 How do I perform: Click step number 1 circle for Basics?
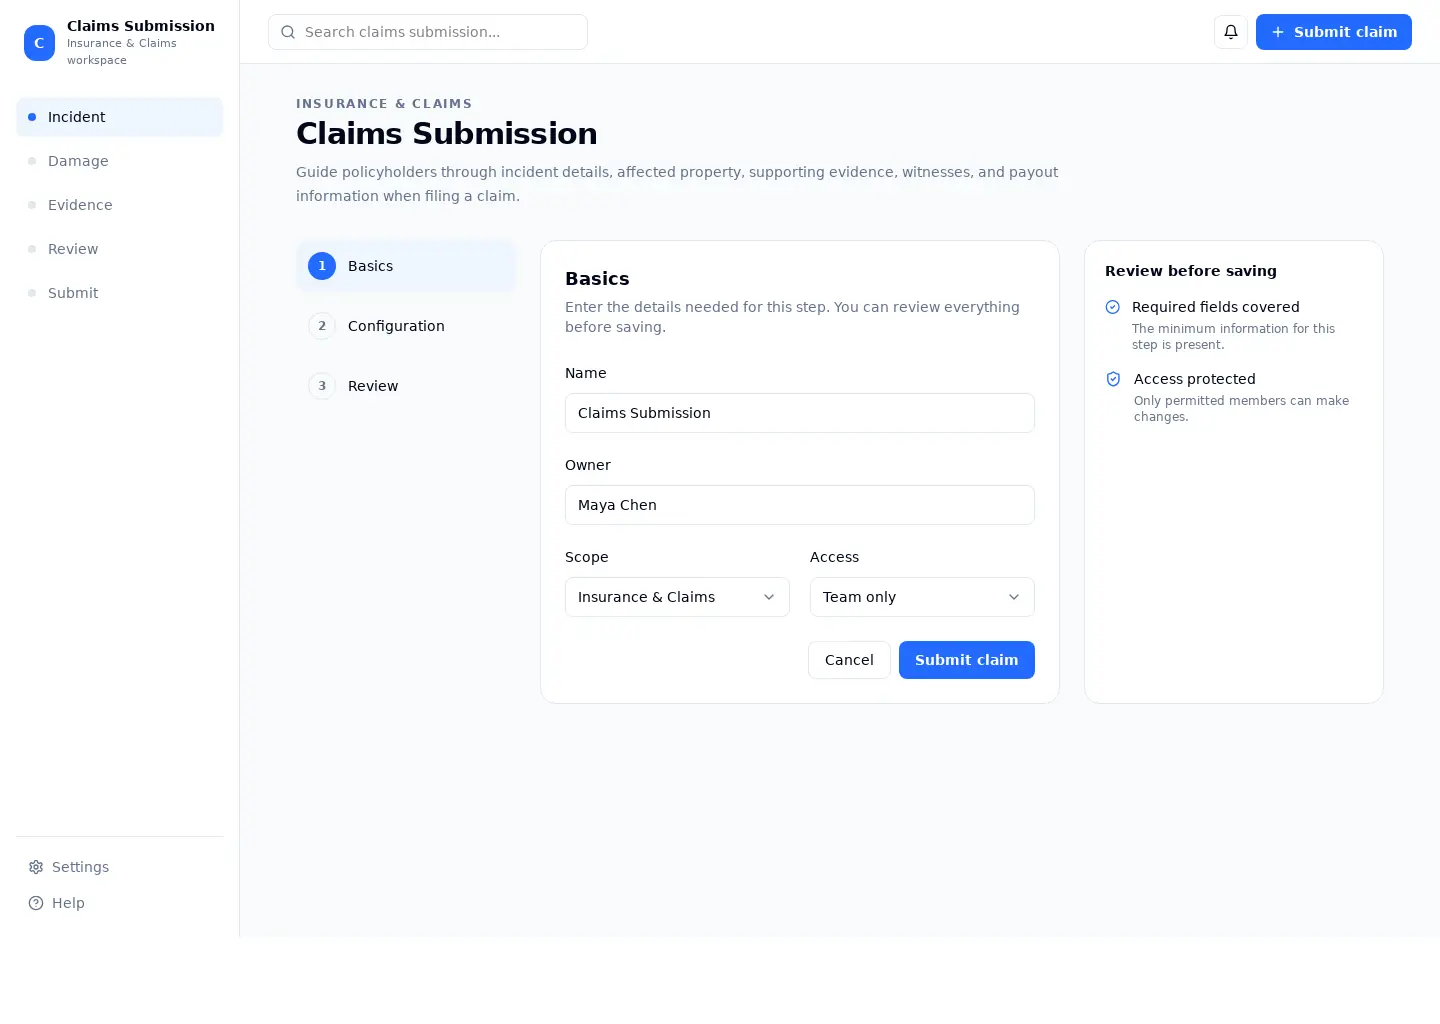(x=322, y=266)
